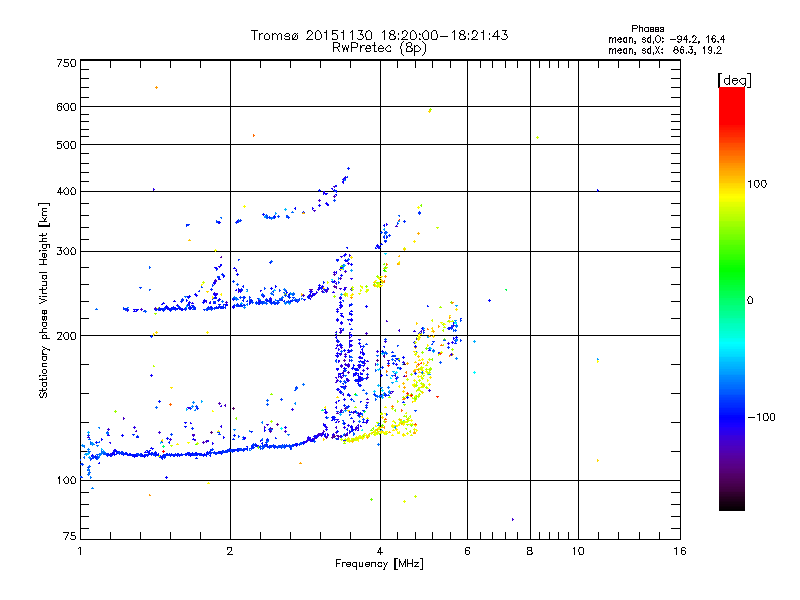
Task: Click the green middle of the color bar
Action: click(x=732, y=270)
